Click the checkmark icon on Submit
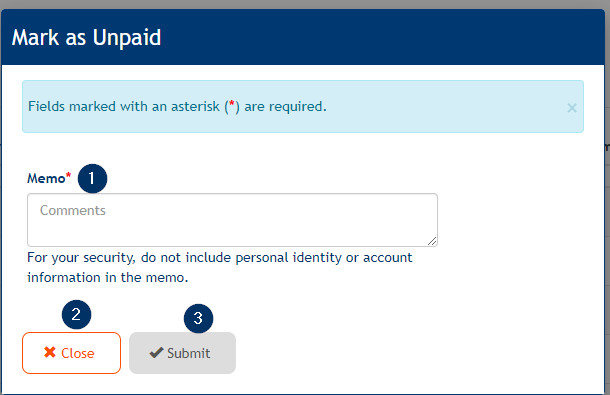610x395 pixels. (x=156, y=353)
